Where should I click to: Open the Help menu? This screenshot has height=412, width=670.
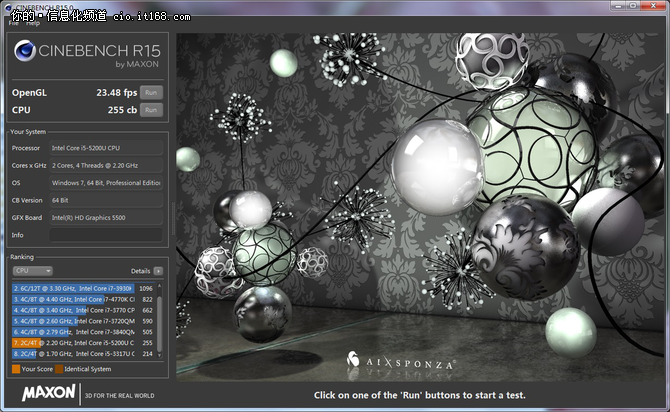point(33,23)
